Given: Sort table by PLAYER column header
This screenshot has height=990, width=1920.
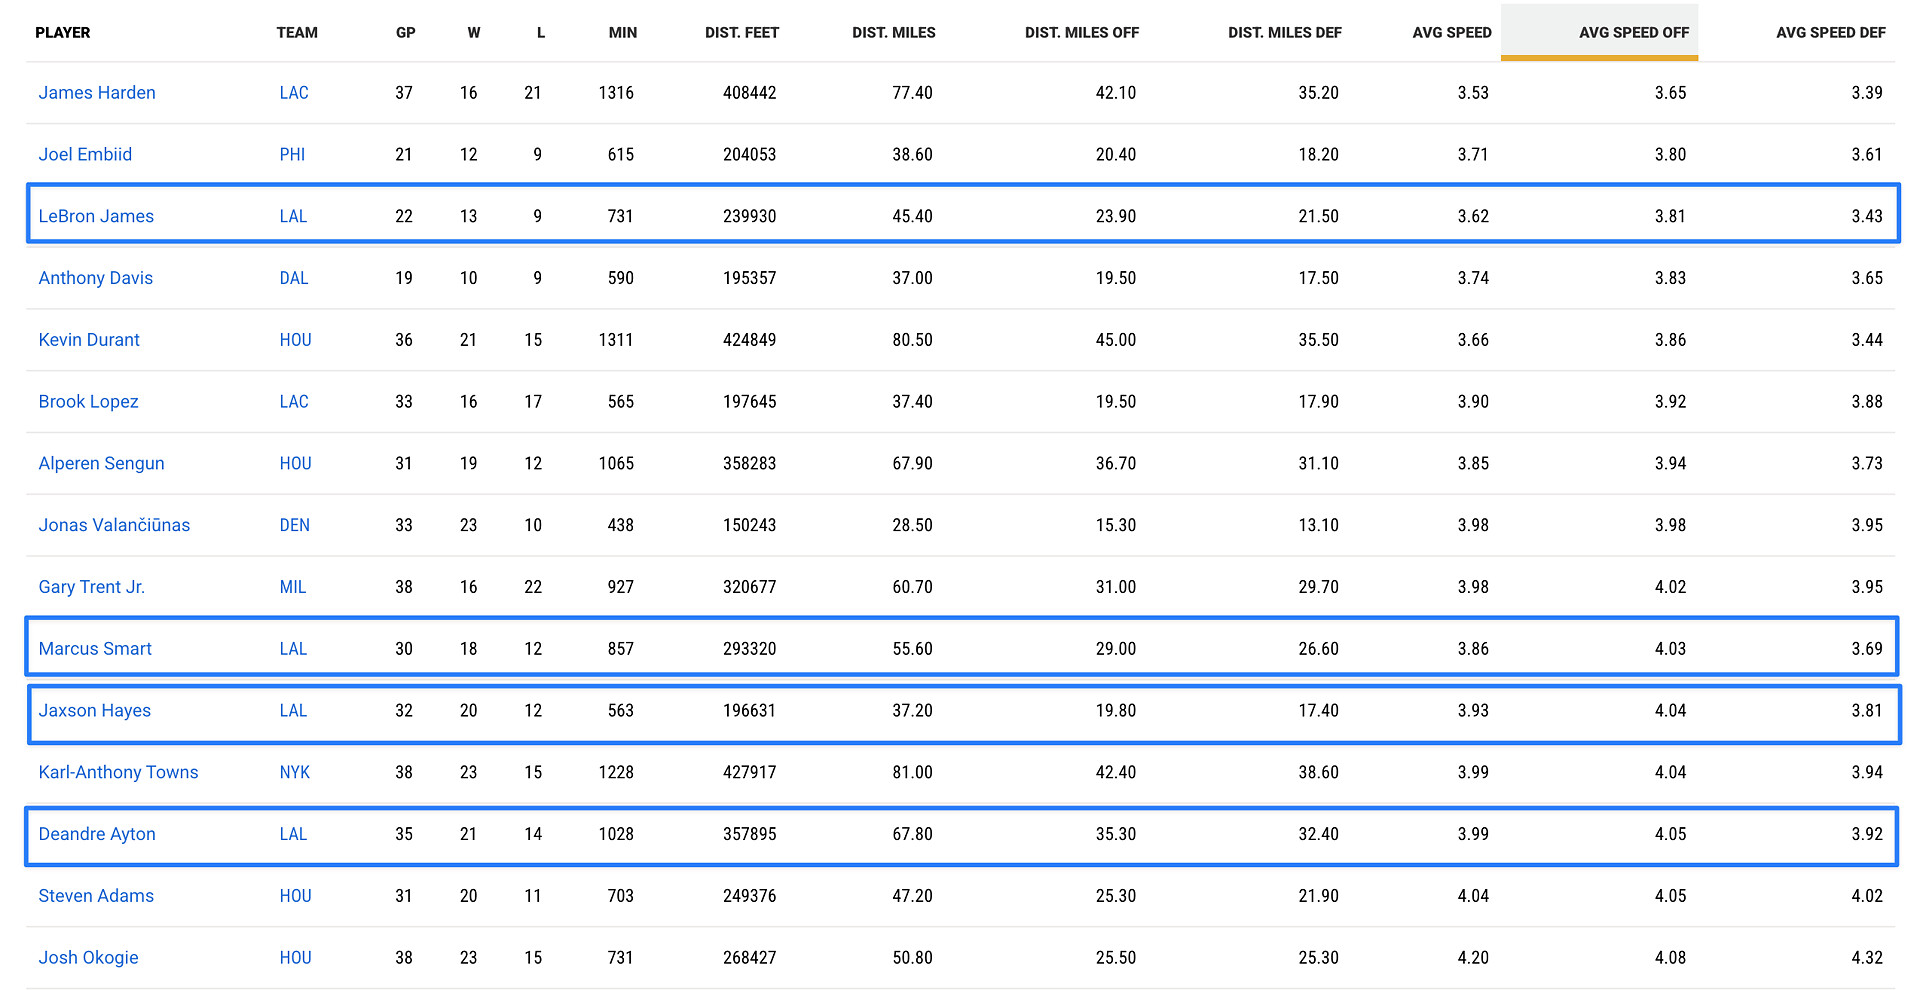Looking at the screenshot, I should [x=62, y=33].
